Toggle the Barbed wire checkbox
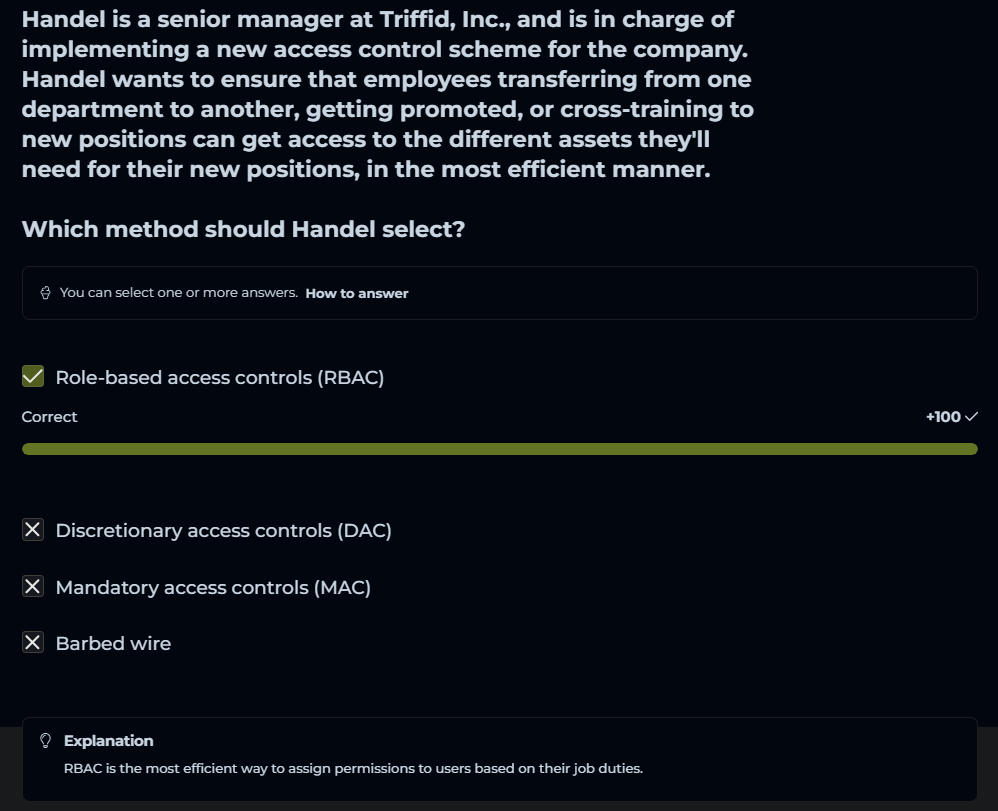The image size is (998, 811). click(x=33, y=643)
